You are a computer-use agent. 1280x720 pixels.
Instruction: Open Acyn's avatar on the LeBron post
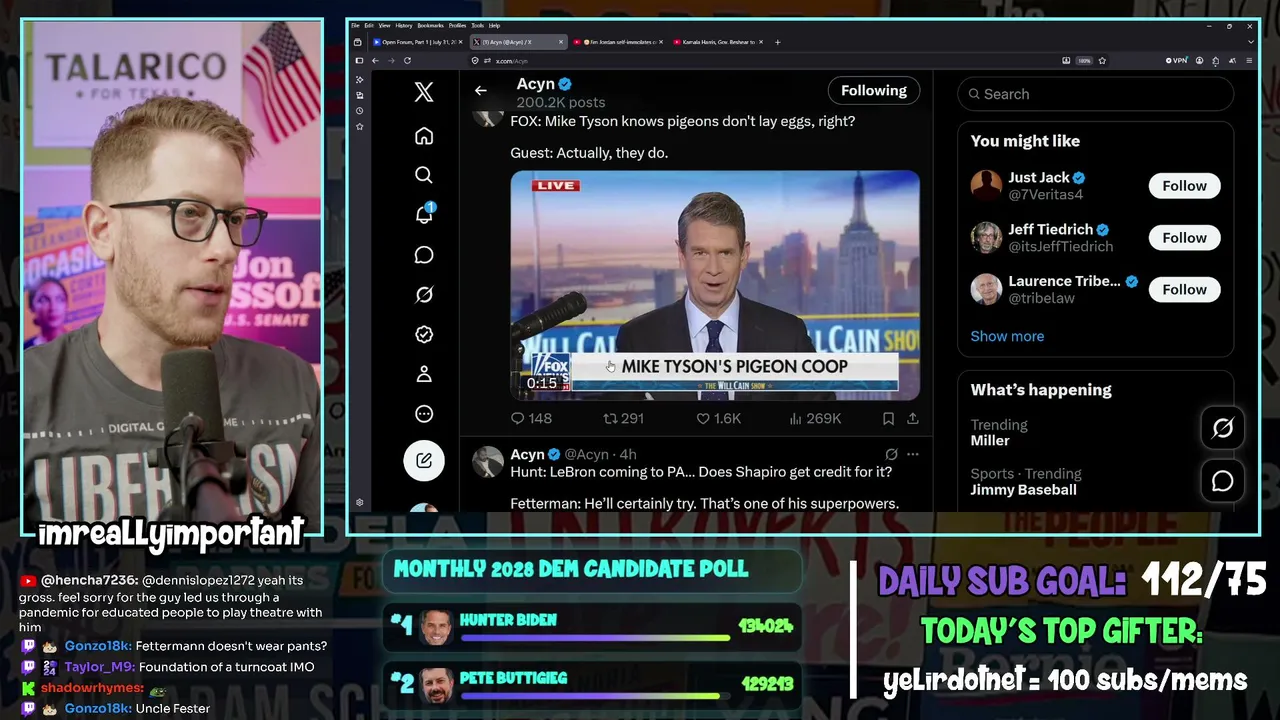tap(488, 462)
